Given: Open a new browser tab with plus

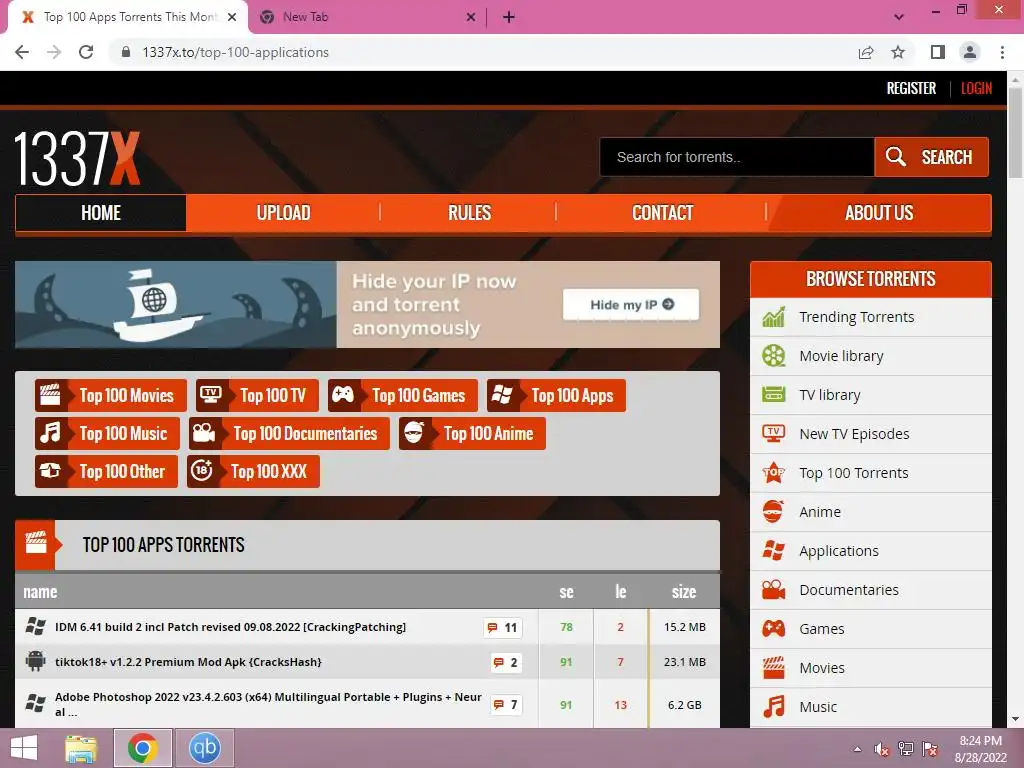Looking at the screenshot, I should [x=509, y=17].
